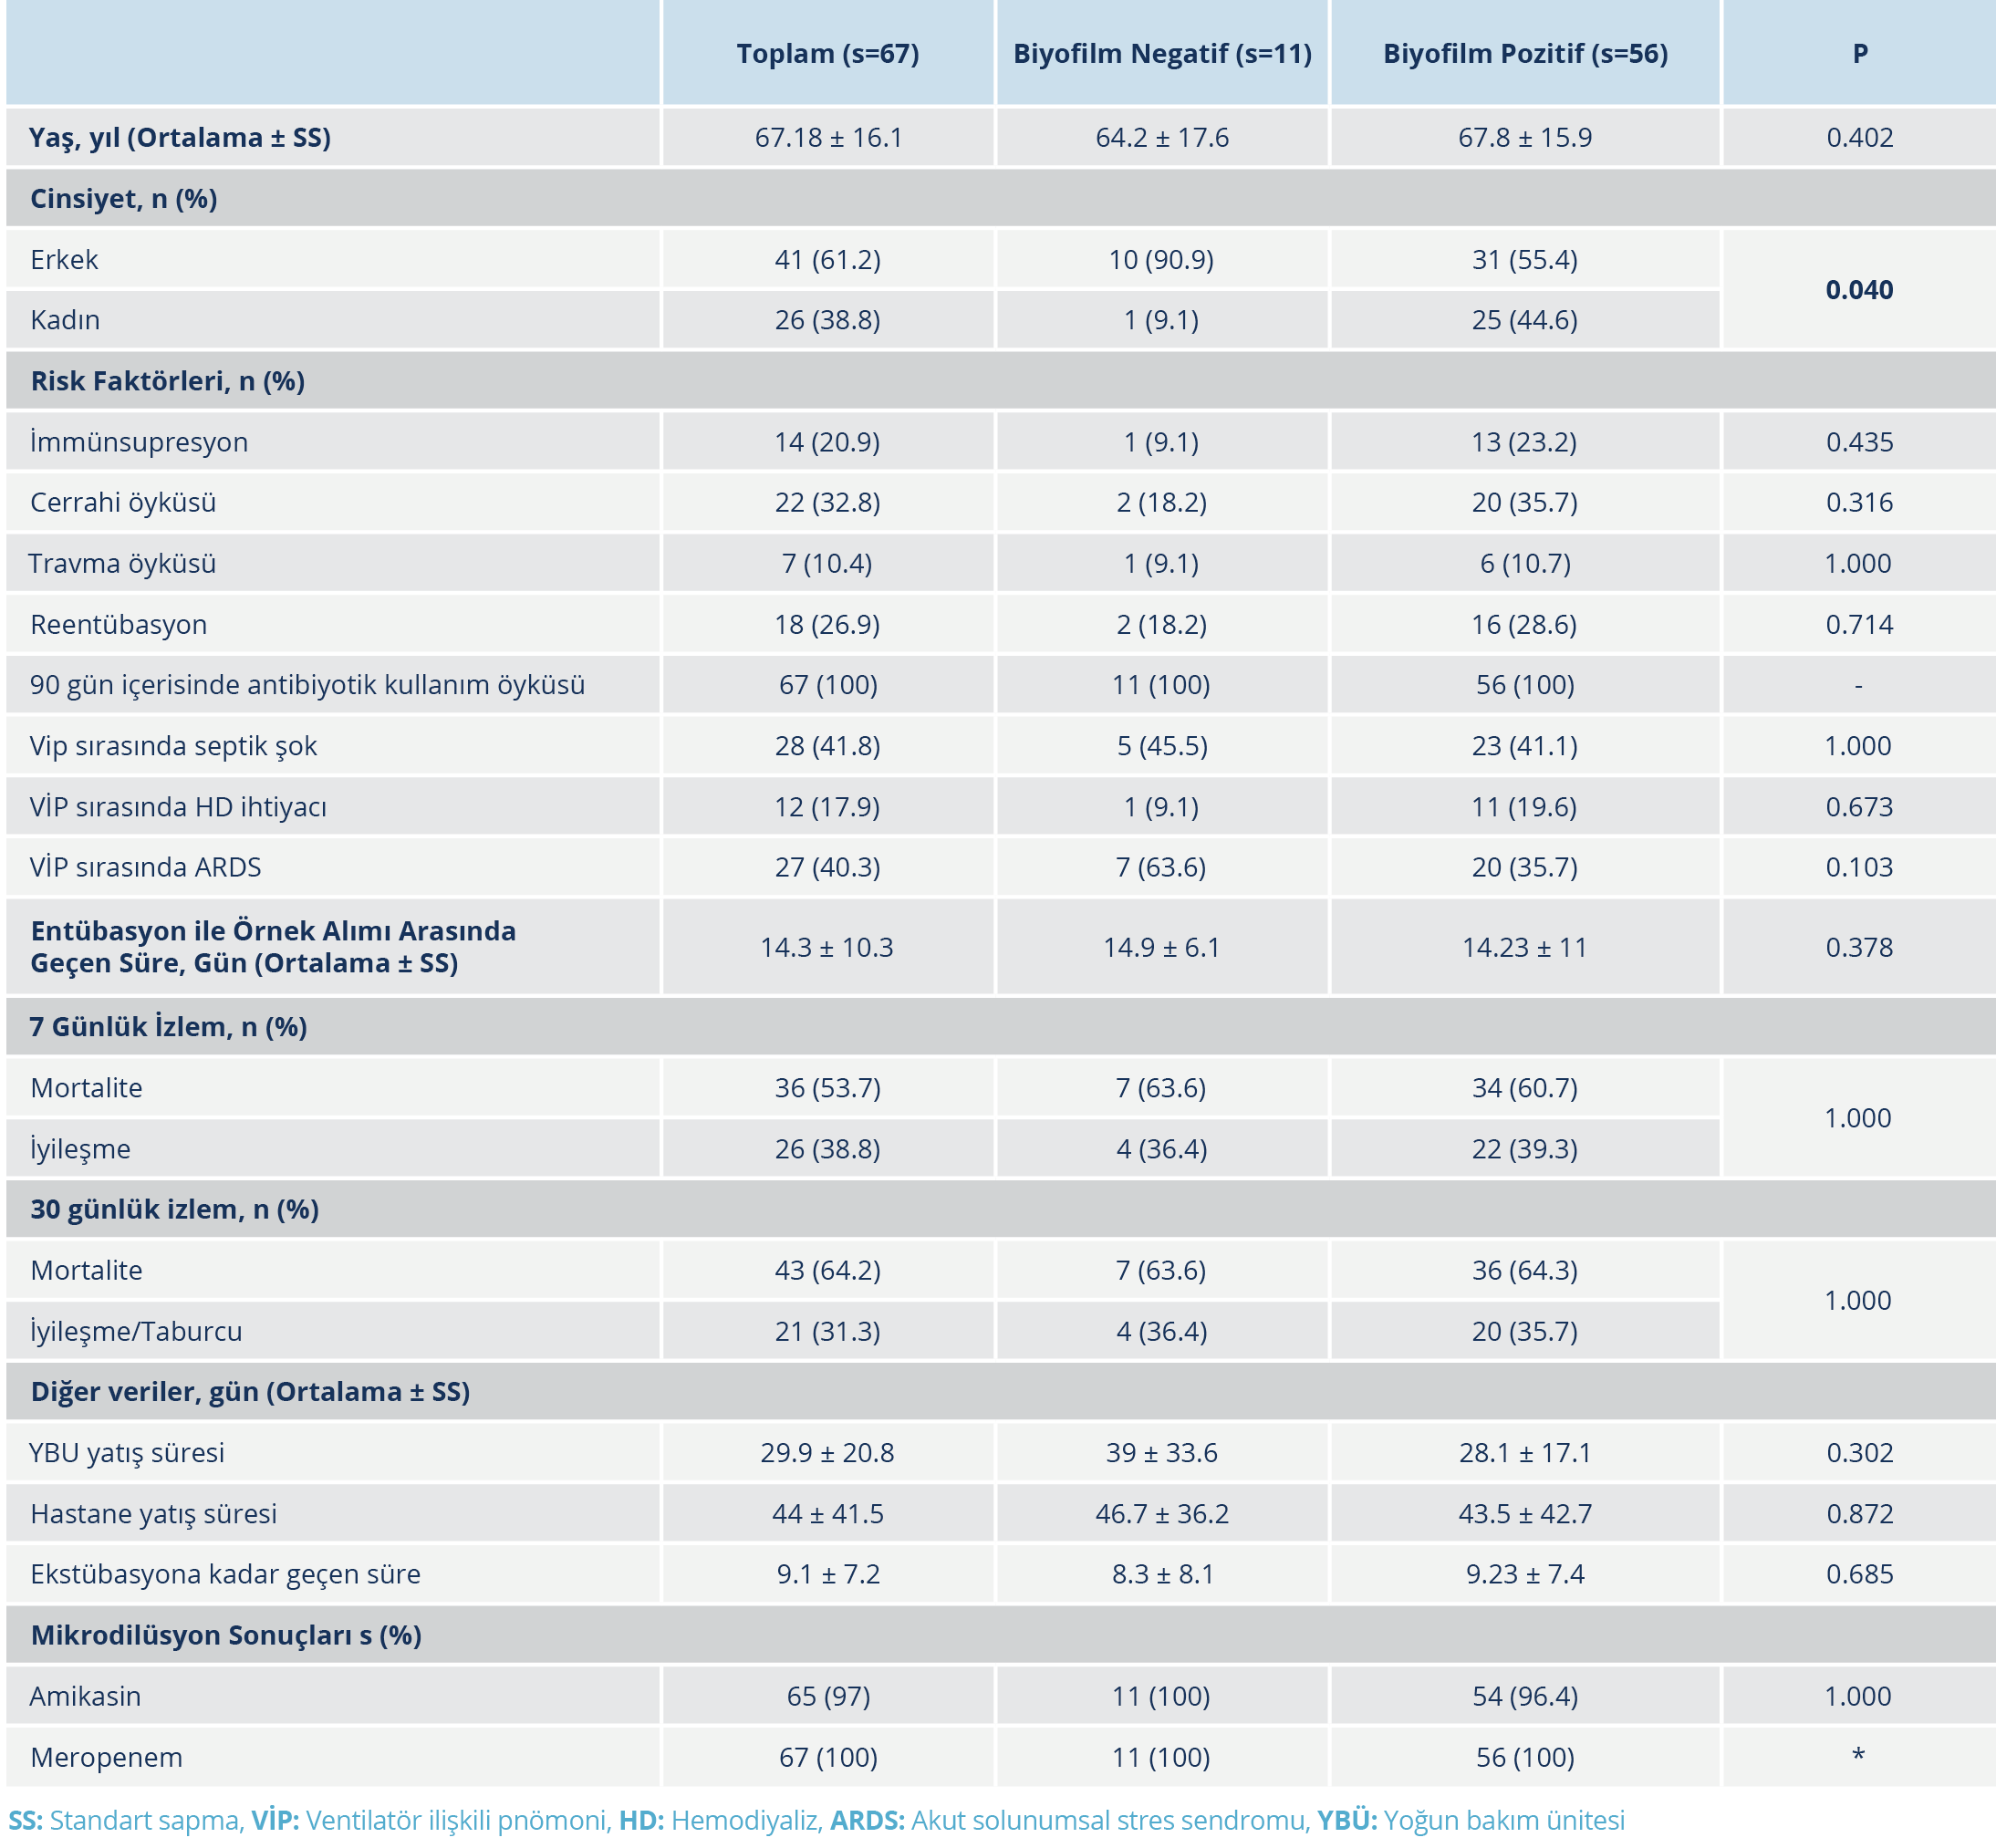Screen dimensions: 1996x1848
Task: Click the asterisk in the Meropenem row
Action: pyautogui.click(x=1857, y=1757)
